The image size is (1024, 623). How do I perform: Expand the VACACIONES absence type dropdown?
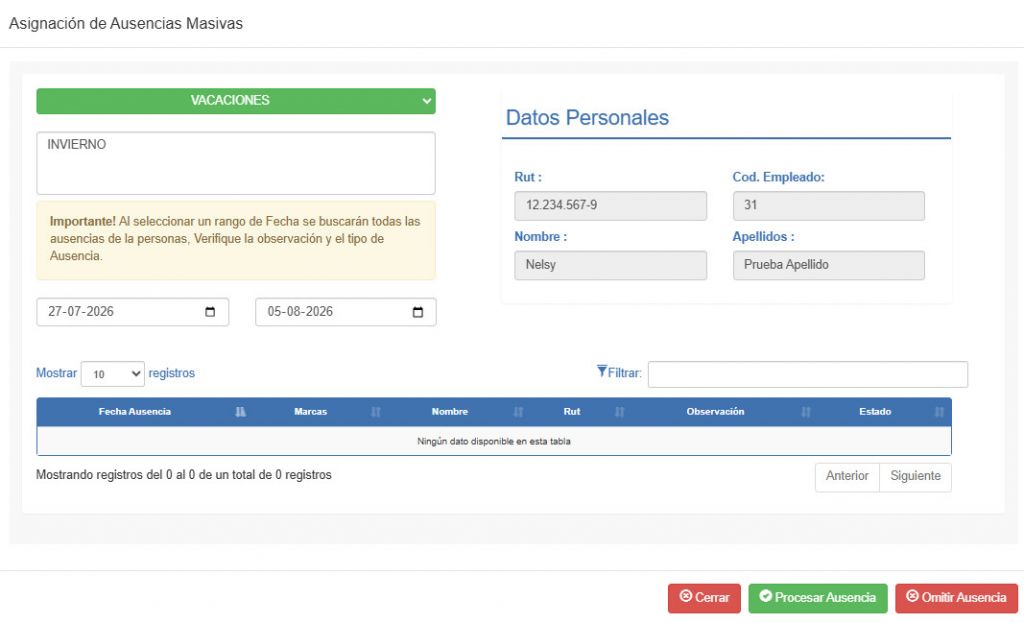tap(236, 101)
